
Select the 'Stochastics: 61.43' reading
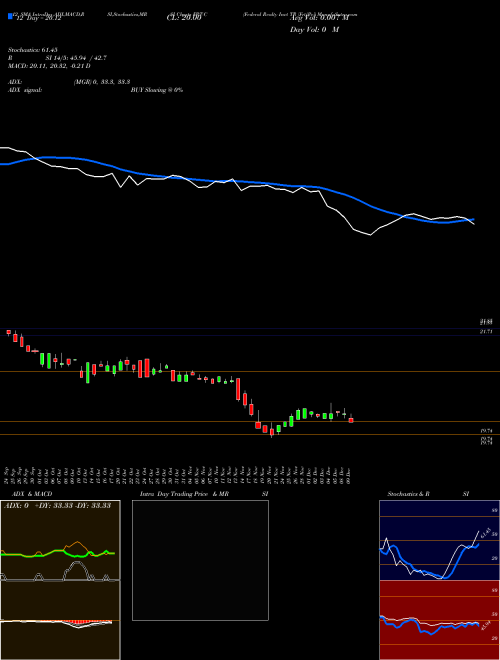click(x=33, y=50)
